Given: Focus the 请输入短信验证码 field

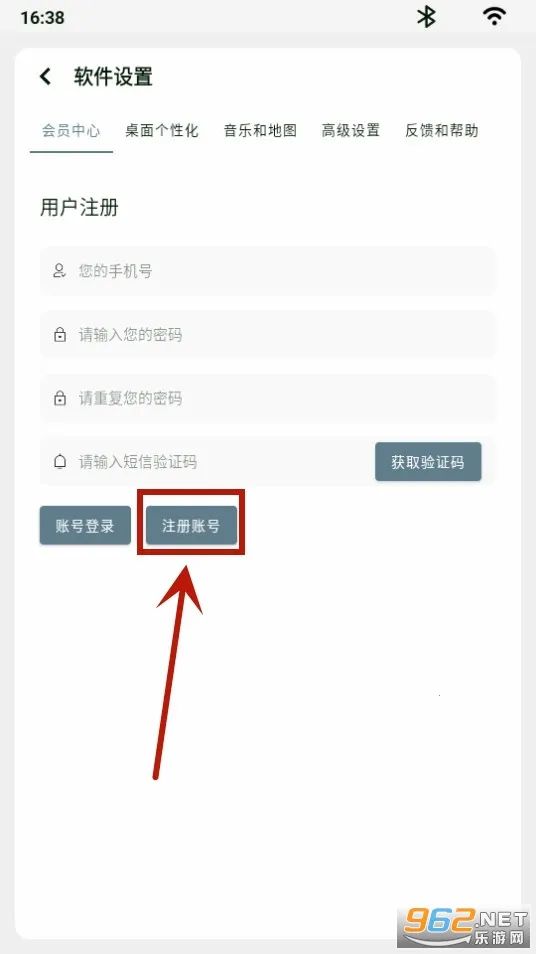Looking at the screenshot, I should (207, 462).
